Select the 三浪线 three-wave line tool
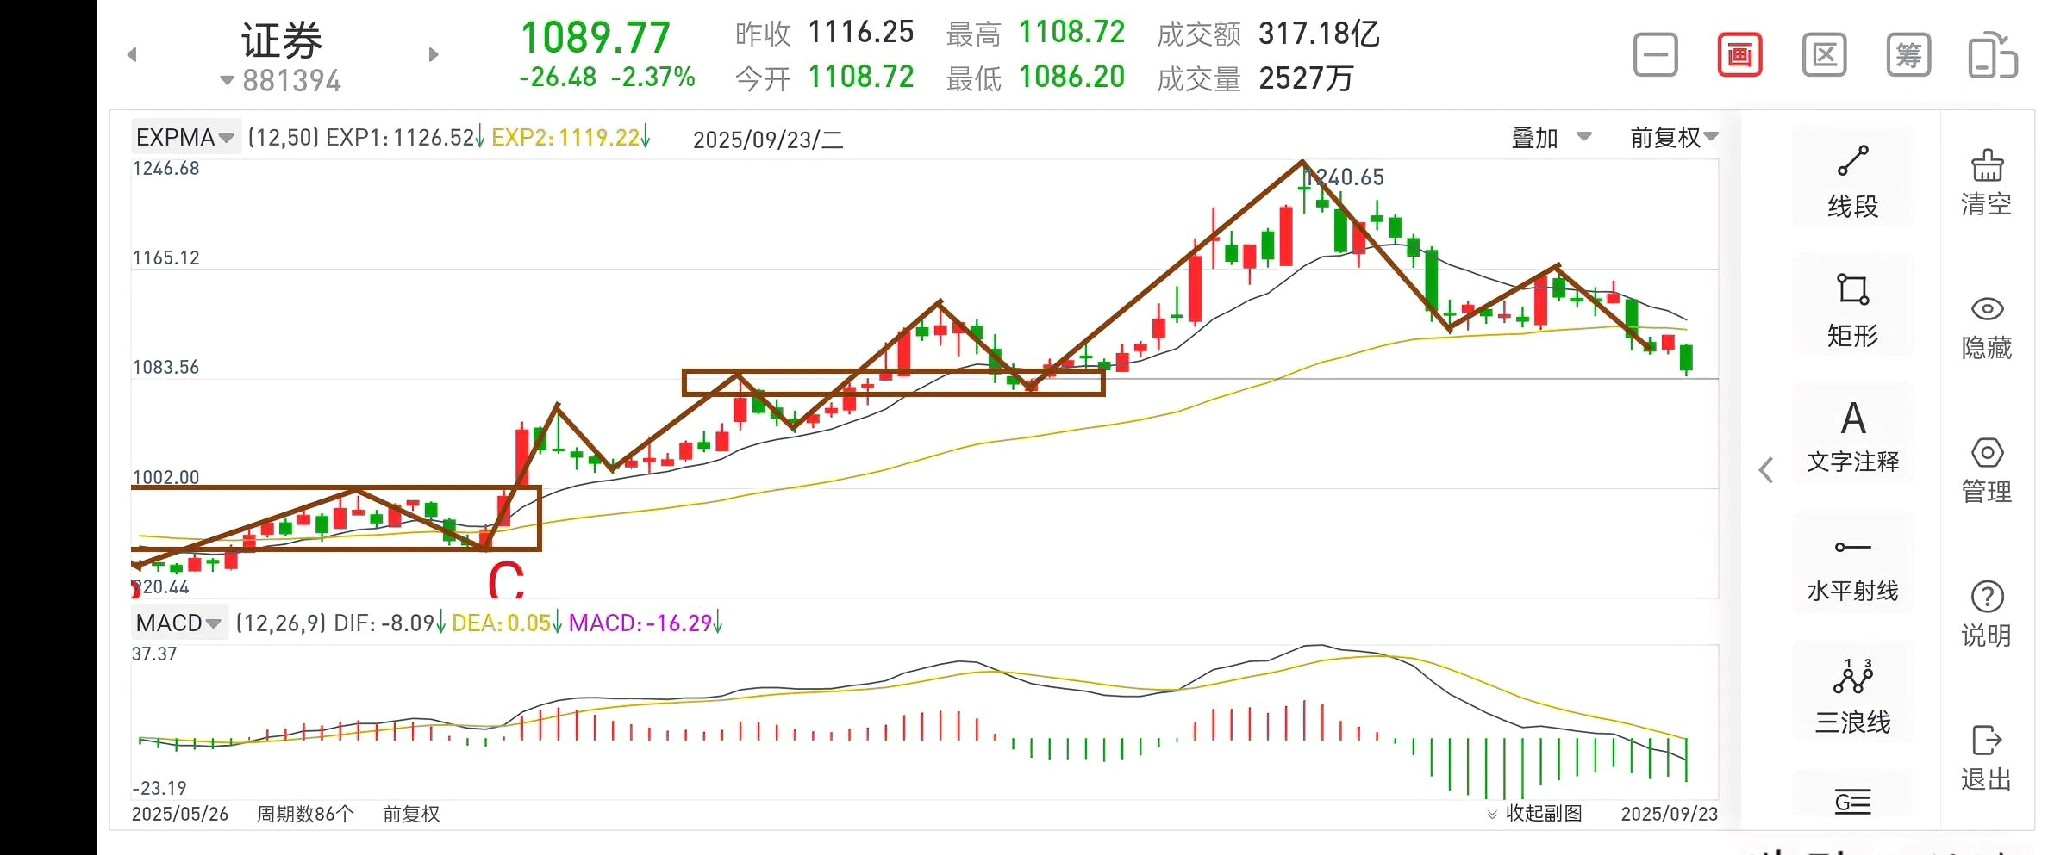 pyautogui.click(x=1852, y=696)
